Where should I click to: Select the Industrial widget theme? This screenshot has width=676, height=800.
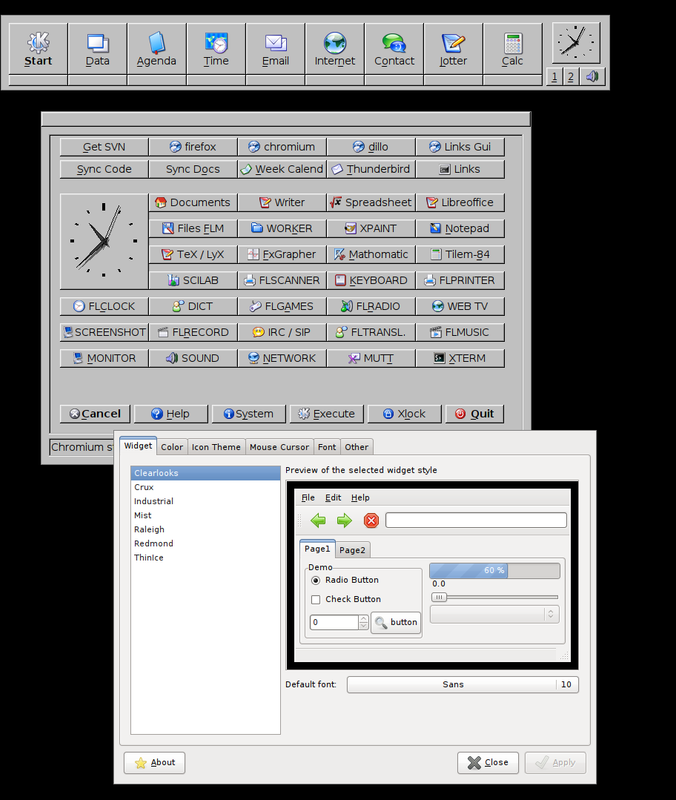pyautogui.click(x=206, y=502)
